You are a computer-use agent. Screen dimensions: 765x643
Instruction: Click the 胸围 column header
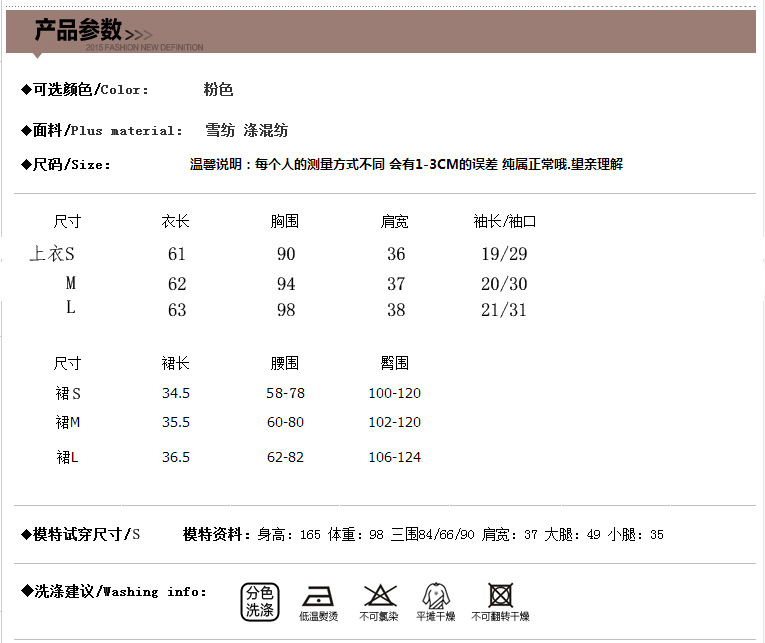(285, 221)
